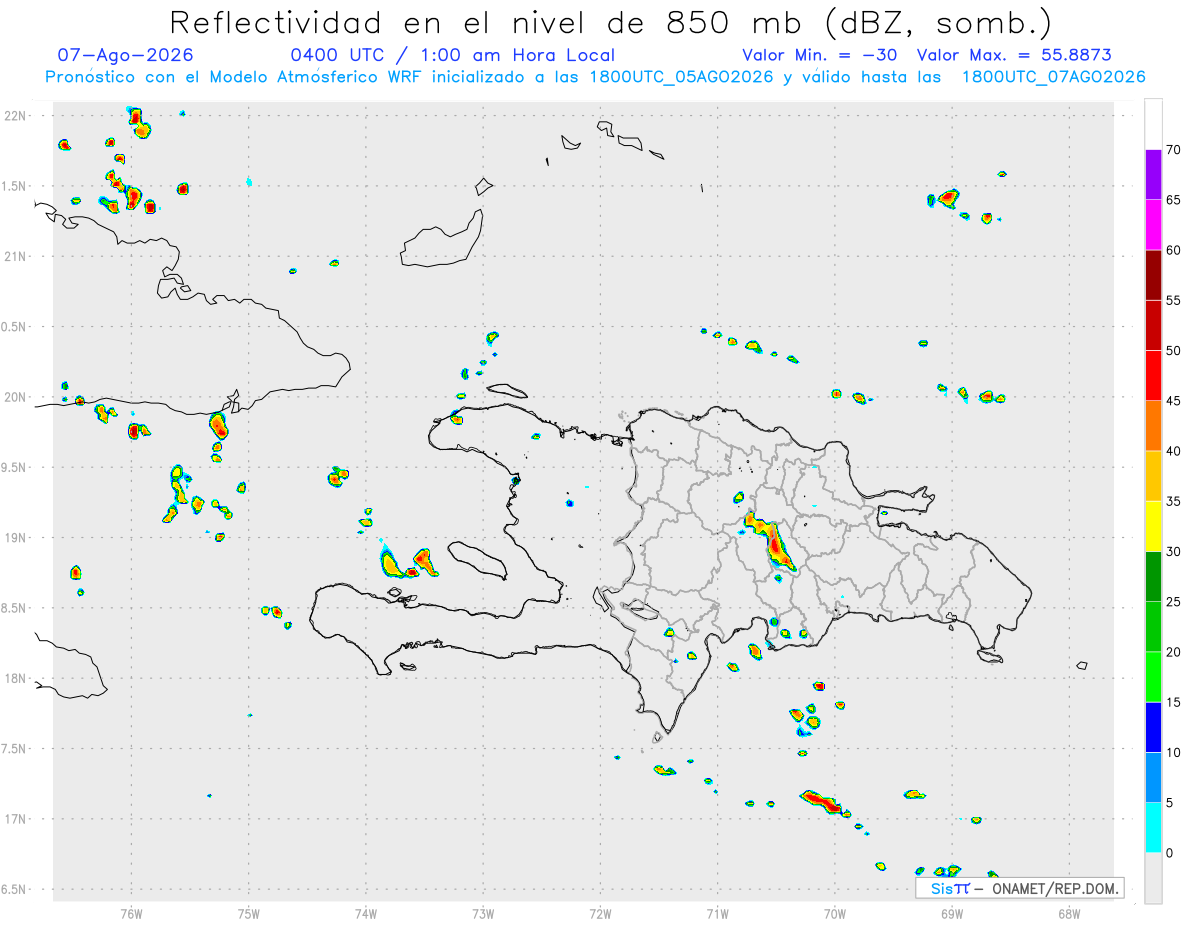1200x927 pixels.
Task: Click the longitude axis label '72W'
Action: click(x=600, y=912)
